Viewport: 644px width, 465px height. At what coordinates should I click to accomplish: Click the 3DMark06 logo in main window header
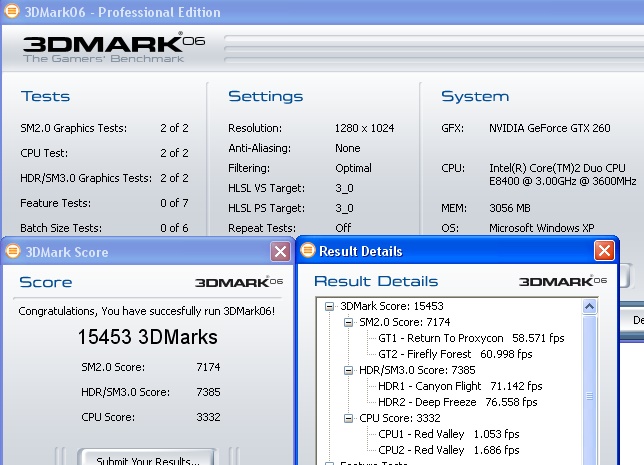pos(114,47)
